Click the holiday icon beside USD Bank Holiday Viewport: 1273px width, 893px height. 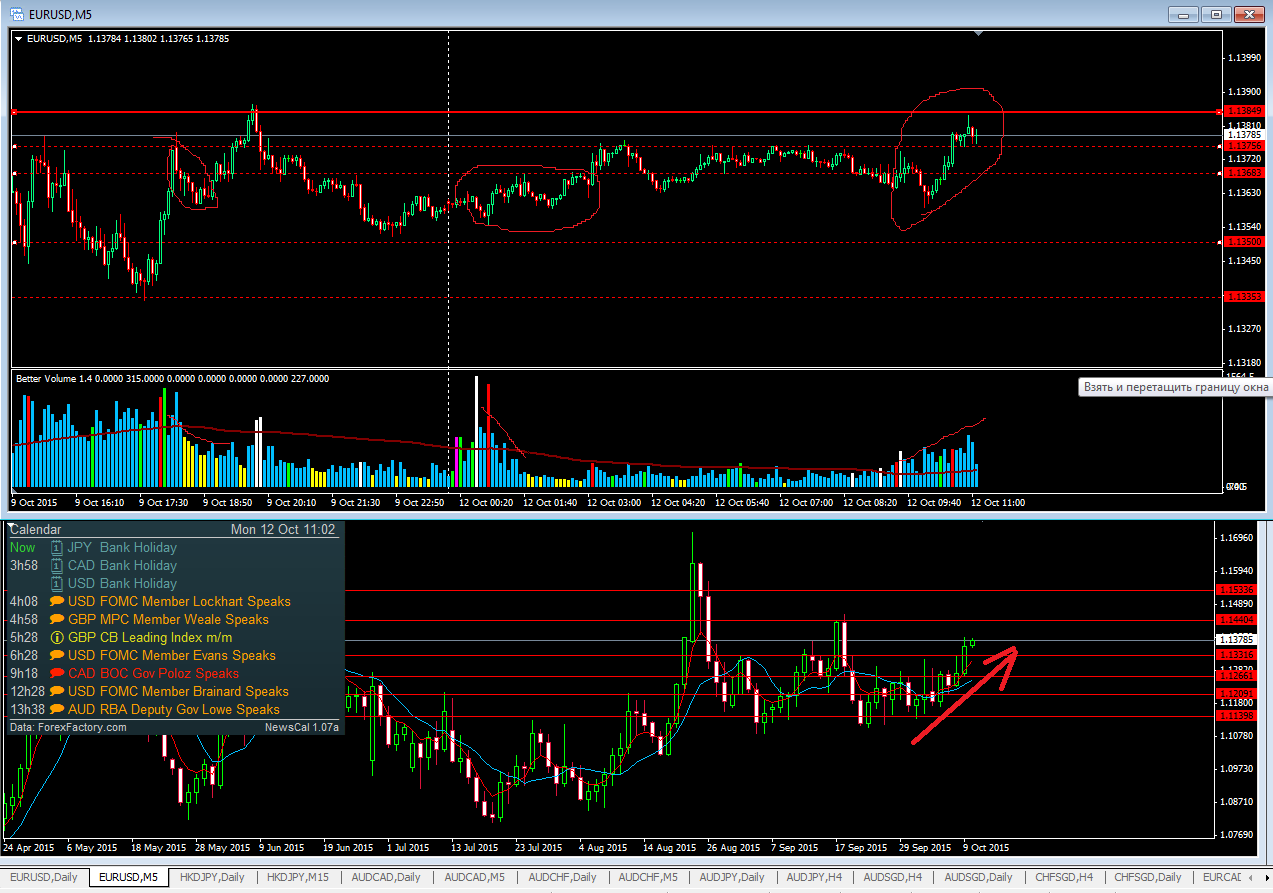(57, 584)
